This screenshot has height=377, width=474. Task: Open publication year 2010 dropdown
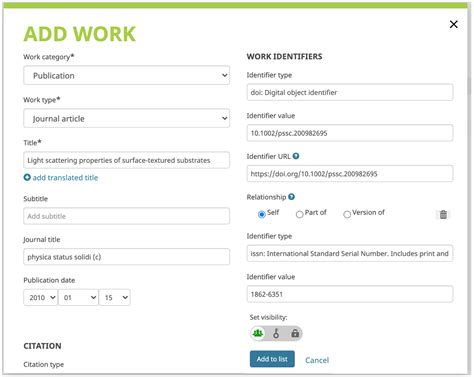tap(41, 297)
